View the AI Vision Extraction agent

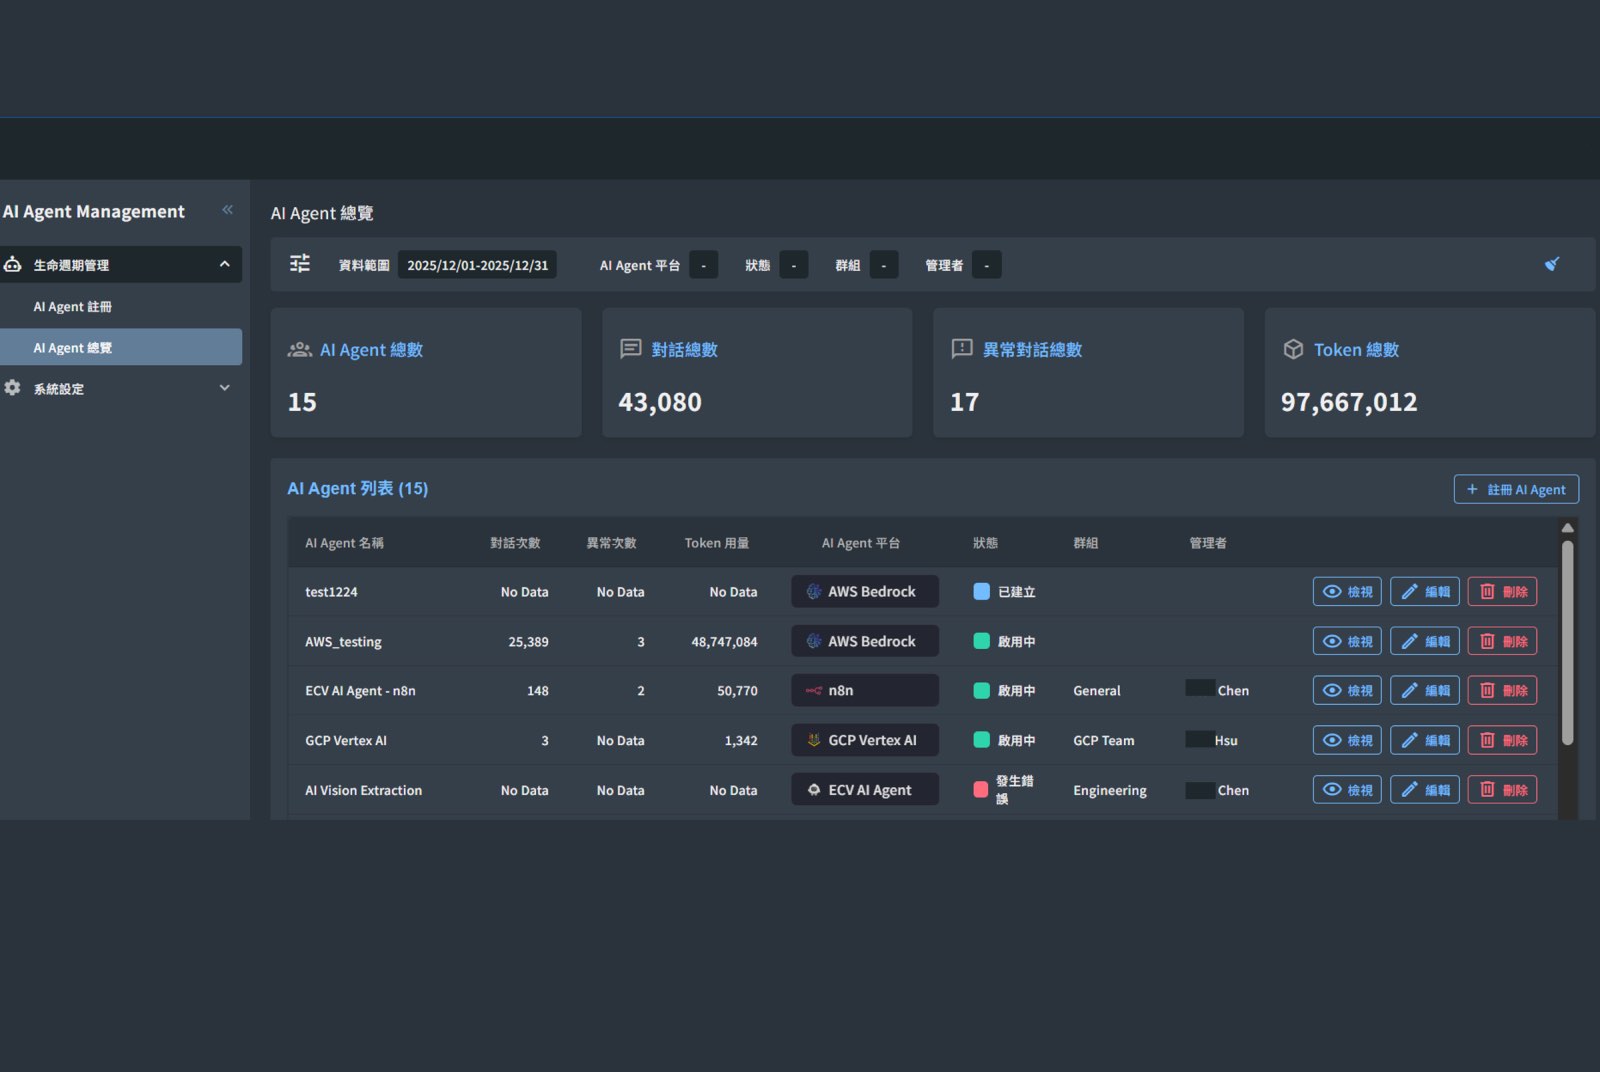pos(1347,790)
